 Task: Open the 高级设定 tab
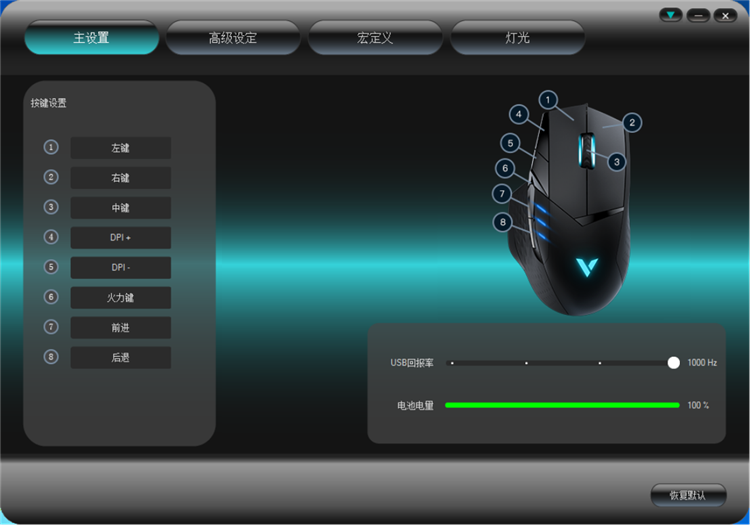pyautogui.click(x=233, y=38)
